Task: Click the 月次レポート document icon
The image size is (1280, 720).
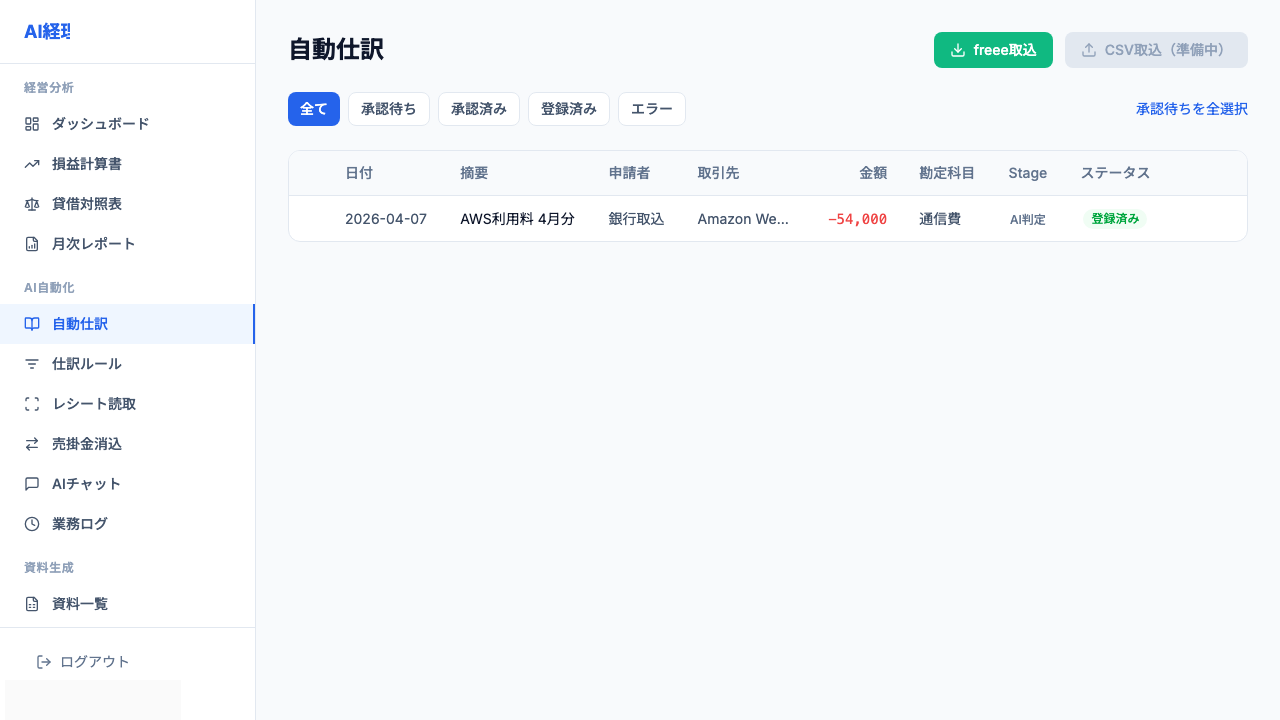Action: [32, 243]
